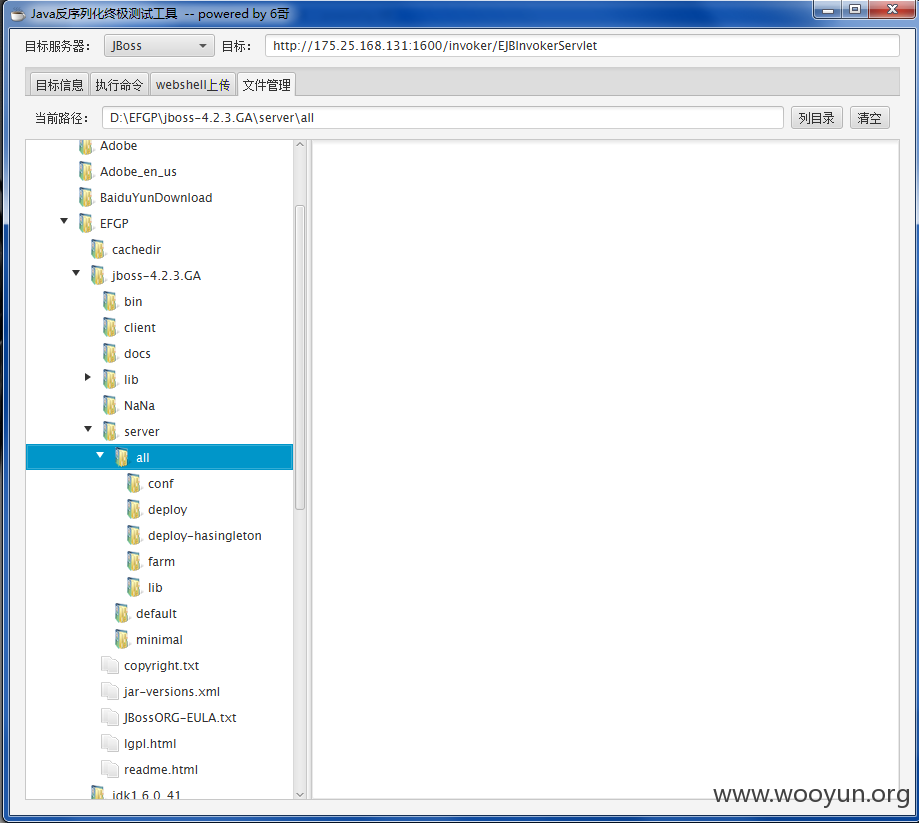Click the JBossORG-EULA.txt file icon
Image resolution: width=919 pixels, height=823 pixels.
click(110, 717)
